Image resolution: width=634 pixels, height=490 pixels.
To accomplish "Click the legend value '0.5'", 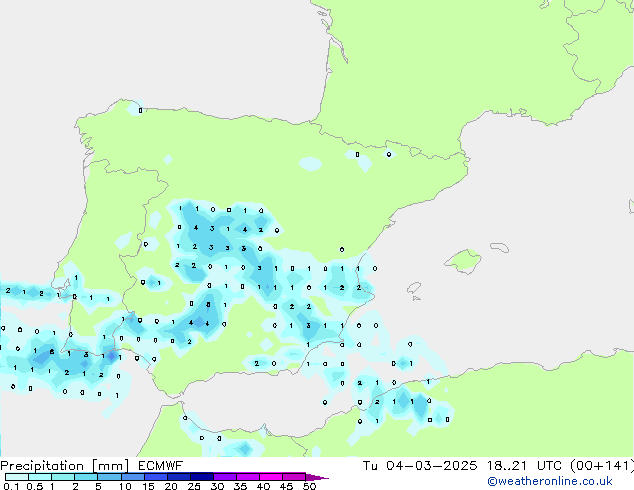I will coord(35,486).
